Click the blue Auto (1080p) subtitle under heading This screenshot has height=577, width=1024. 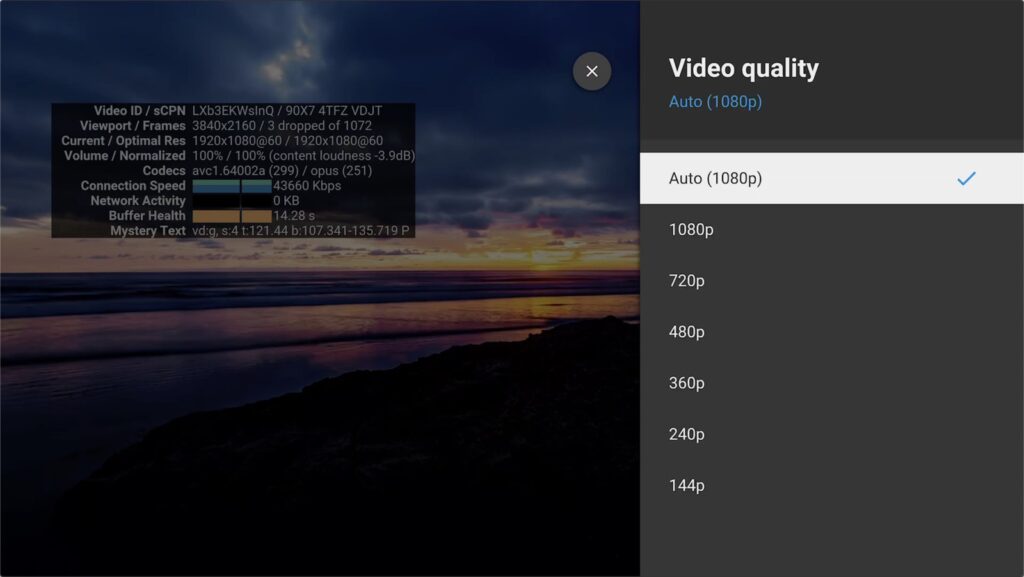pos(715,102)
